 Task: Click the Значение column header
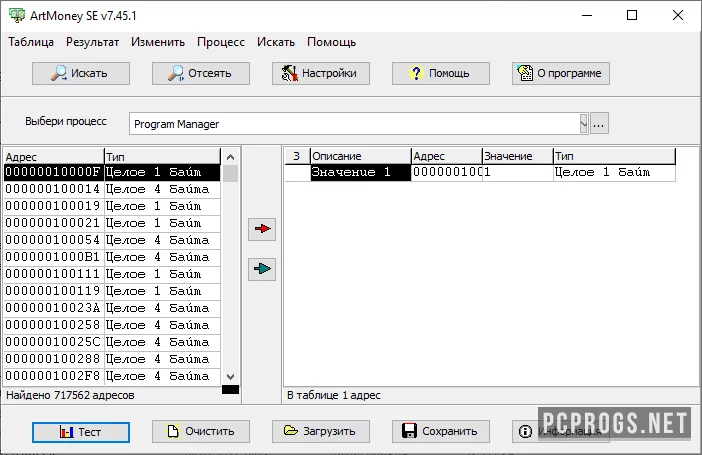click(x=518, y=156)
